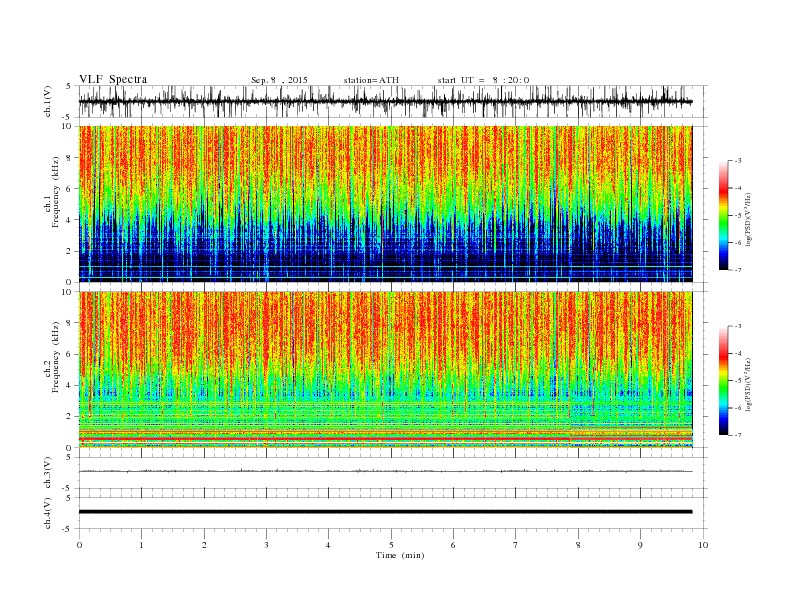Click the "5" tick on the Time axis
The height and width of the screenshot is (612, 792).
(391, 545)
